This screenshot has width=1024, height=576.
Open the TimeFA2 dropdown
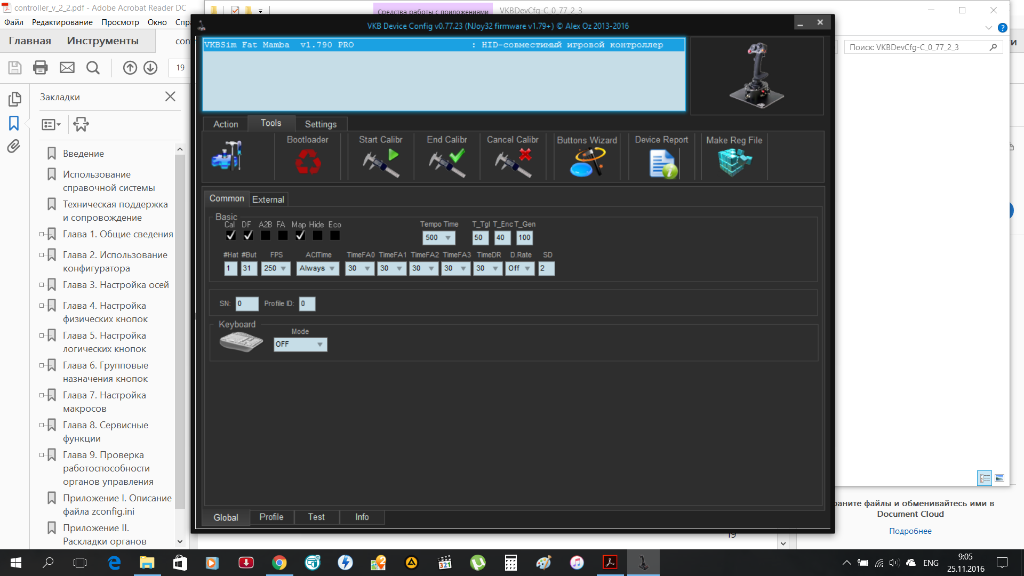click(x=423, y=268)
